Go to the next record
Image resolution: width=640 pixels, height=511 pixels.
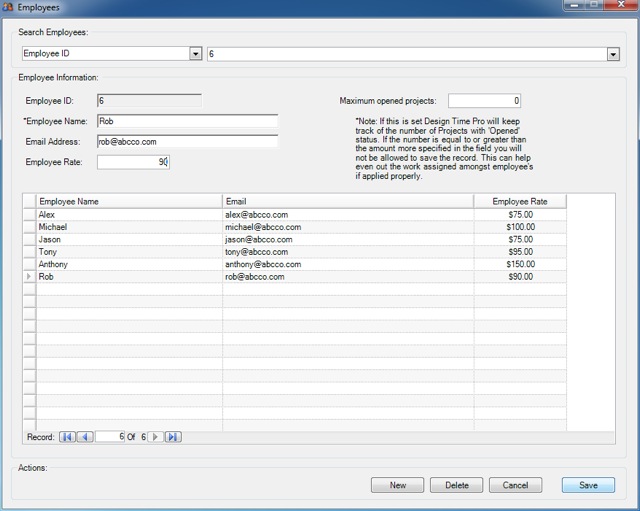155,437
